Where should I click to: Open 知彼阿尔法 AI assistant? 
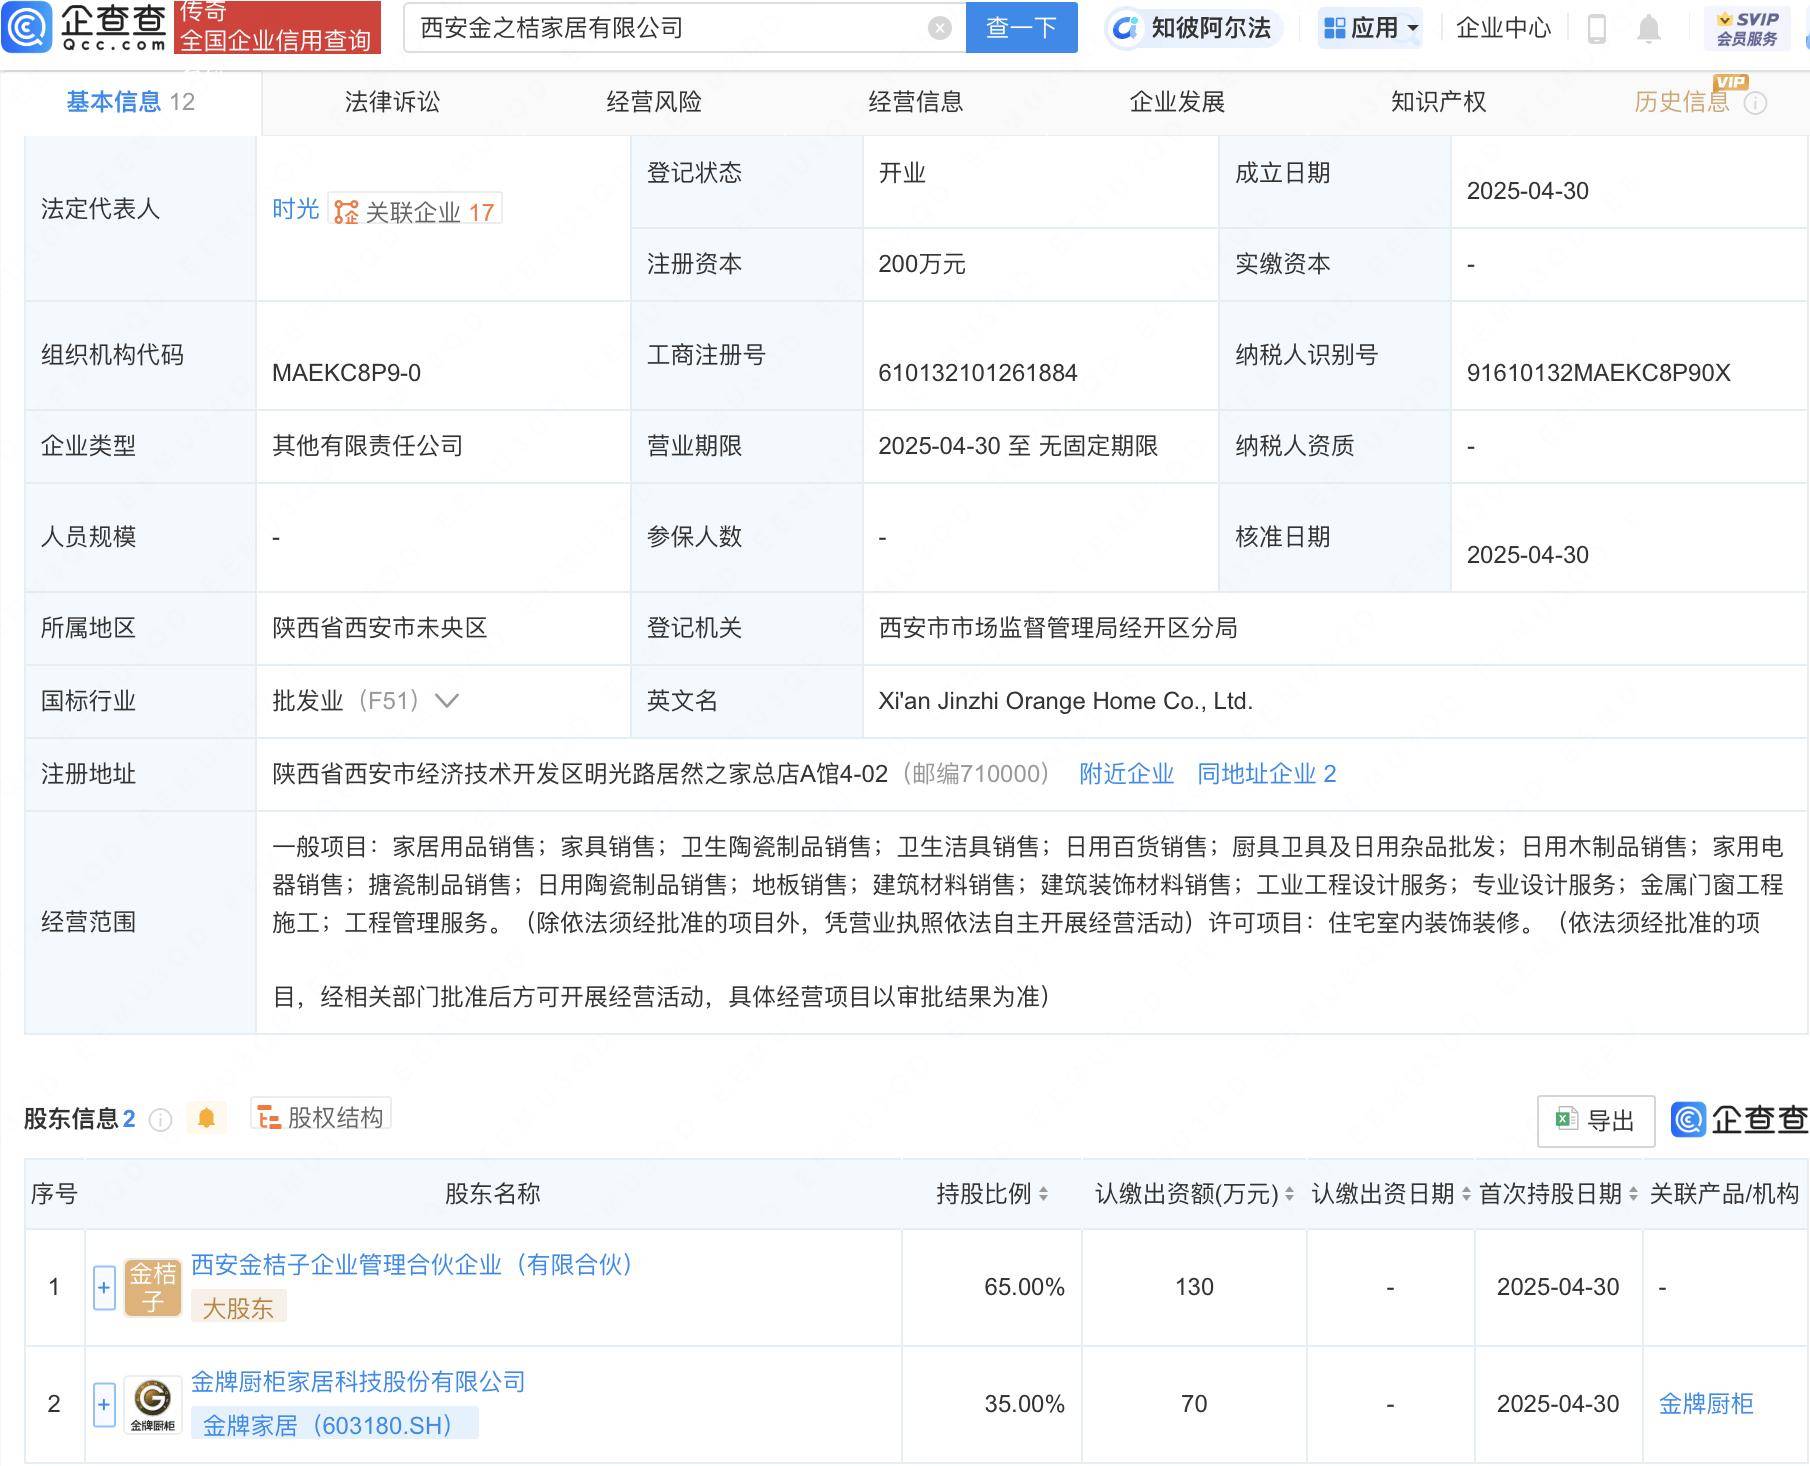coord(1194,28)
